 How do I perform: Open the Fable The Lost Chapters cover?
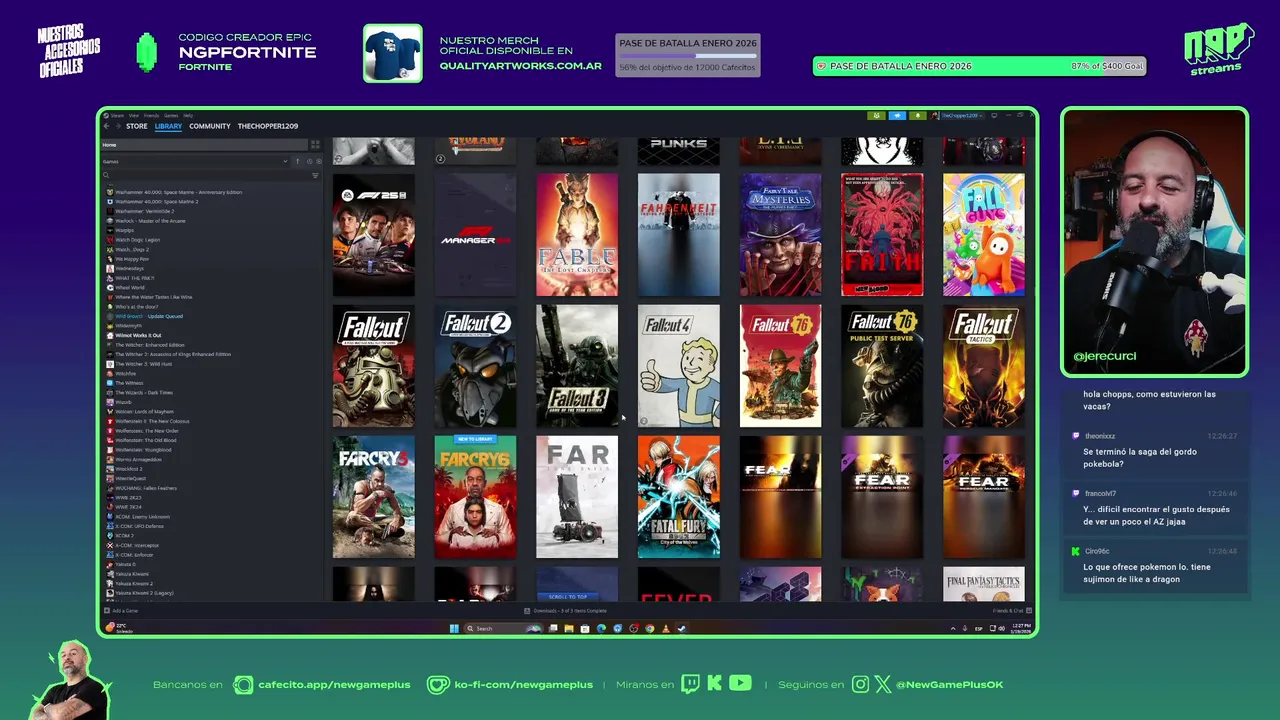point(577,235)
